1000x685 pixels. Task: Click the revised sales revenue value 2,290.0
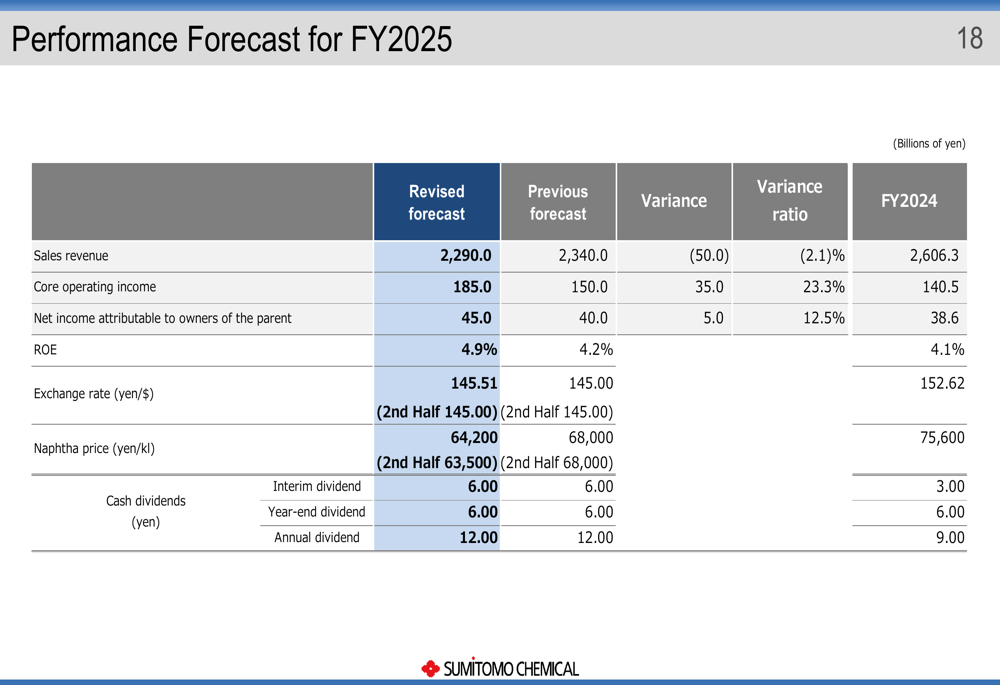click(x=465, y=256)
